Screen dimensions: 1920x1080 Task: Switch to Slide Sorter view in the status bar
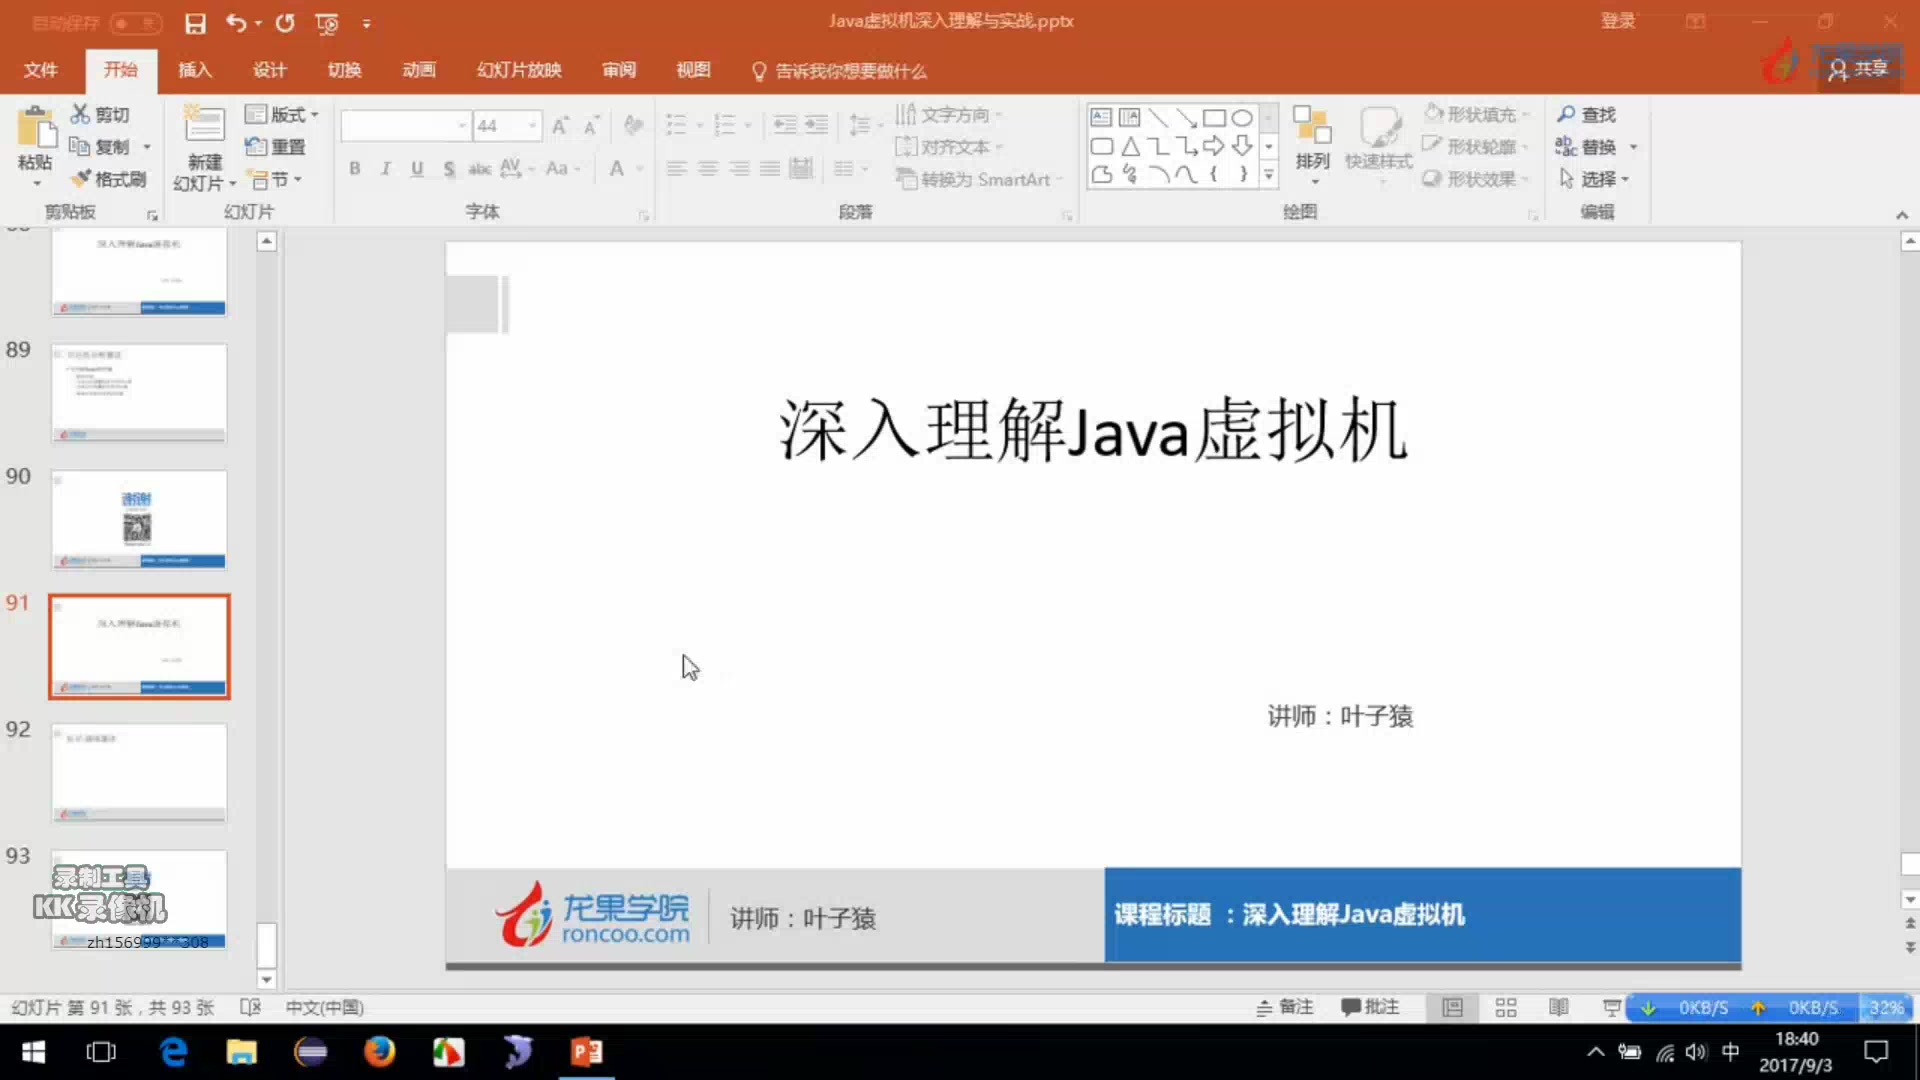tap(1506, 1008)
